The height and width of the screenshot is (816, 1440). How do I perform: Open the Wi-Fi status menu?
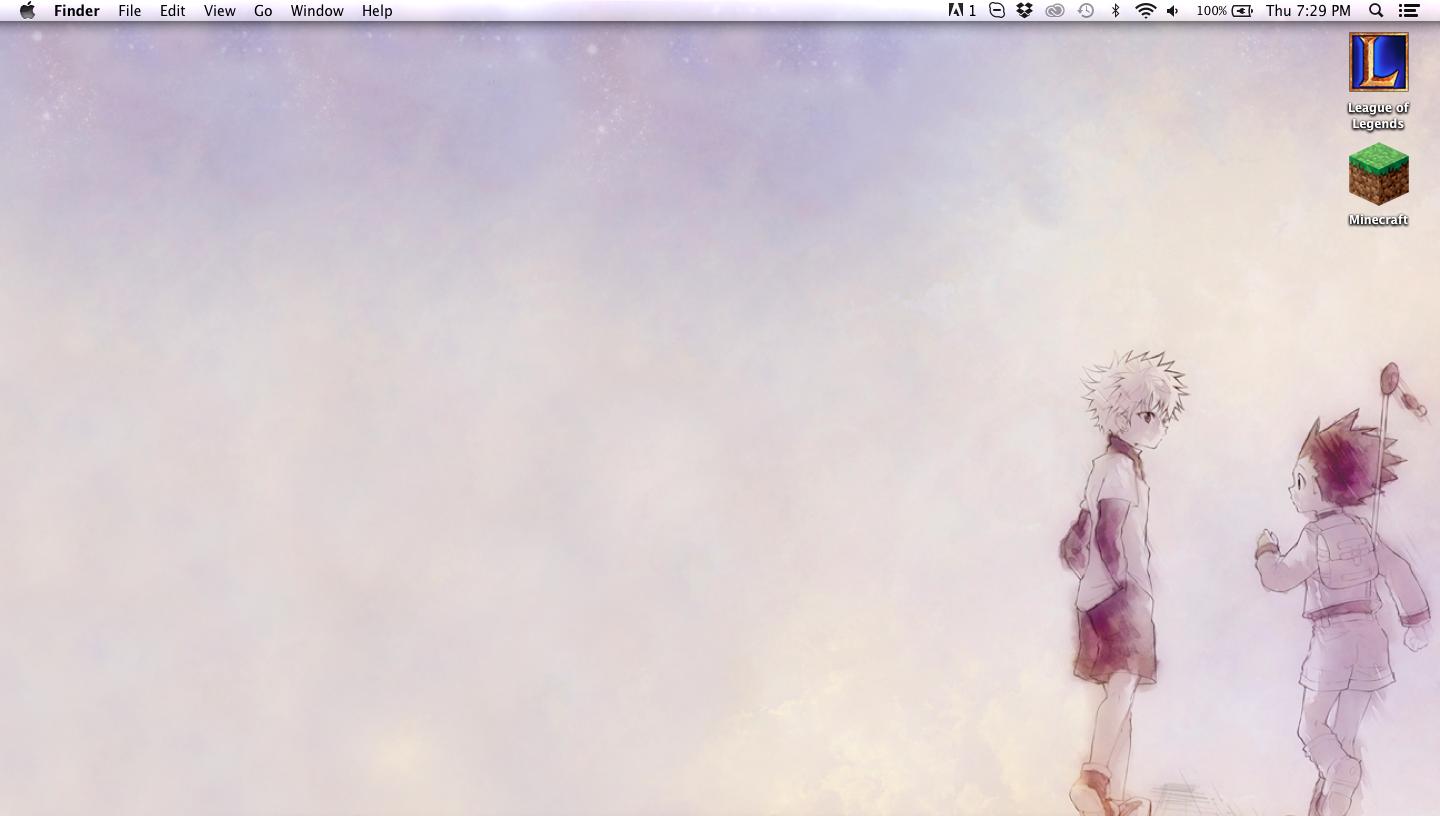pos(1146,11)
